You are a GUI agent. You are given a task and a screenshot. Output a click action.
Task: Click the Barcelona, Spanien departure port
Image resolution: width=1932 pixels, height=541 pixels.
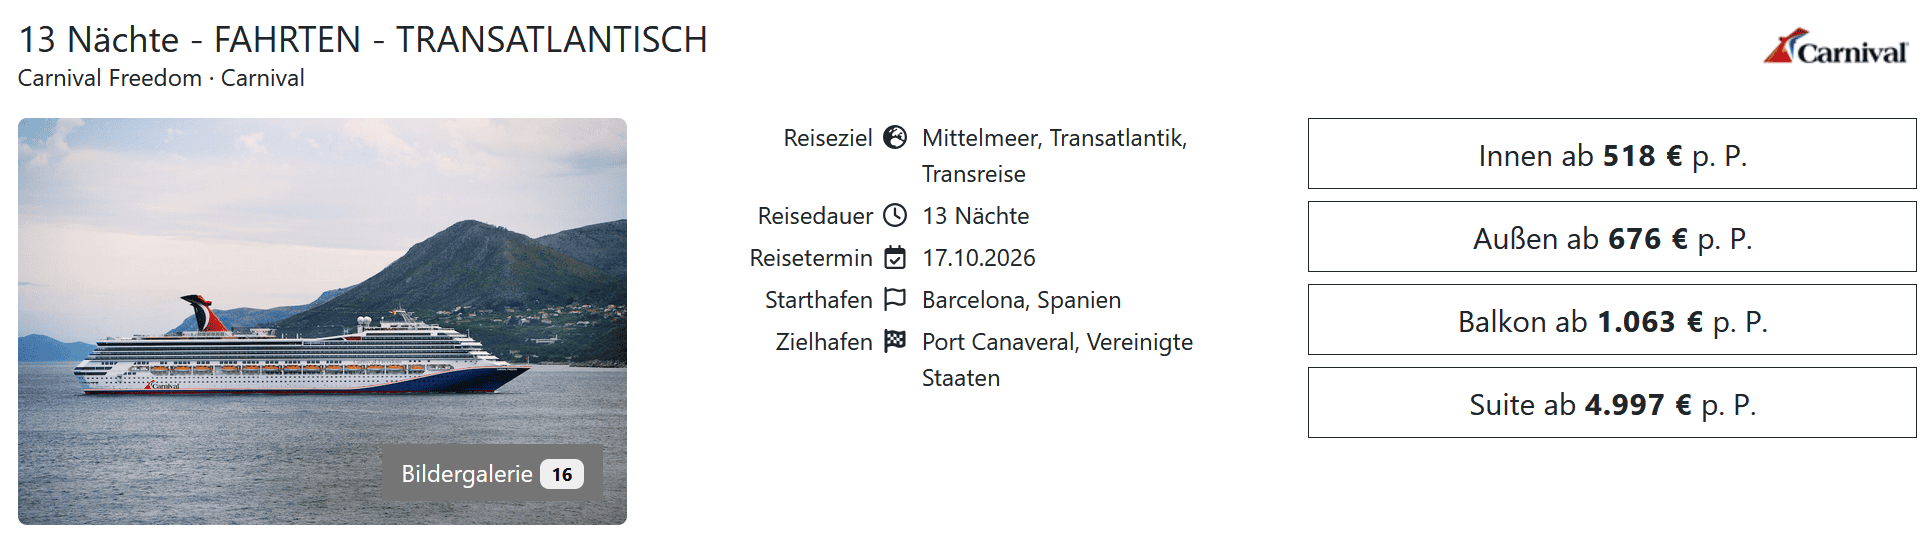pyautogui.click(x=1021, y=300)
